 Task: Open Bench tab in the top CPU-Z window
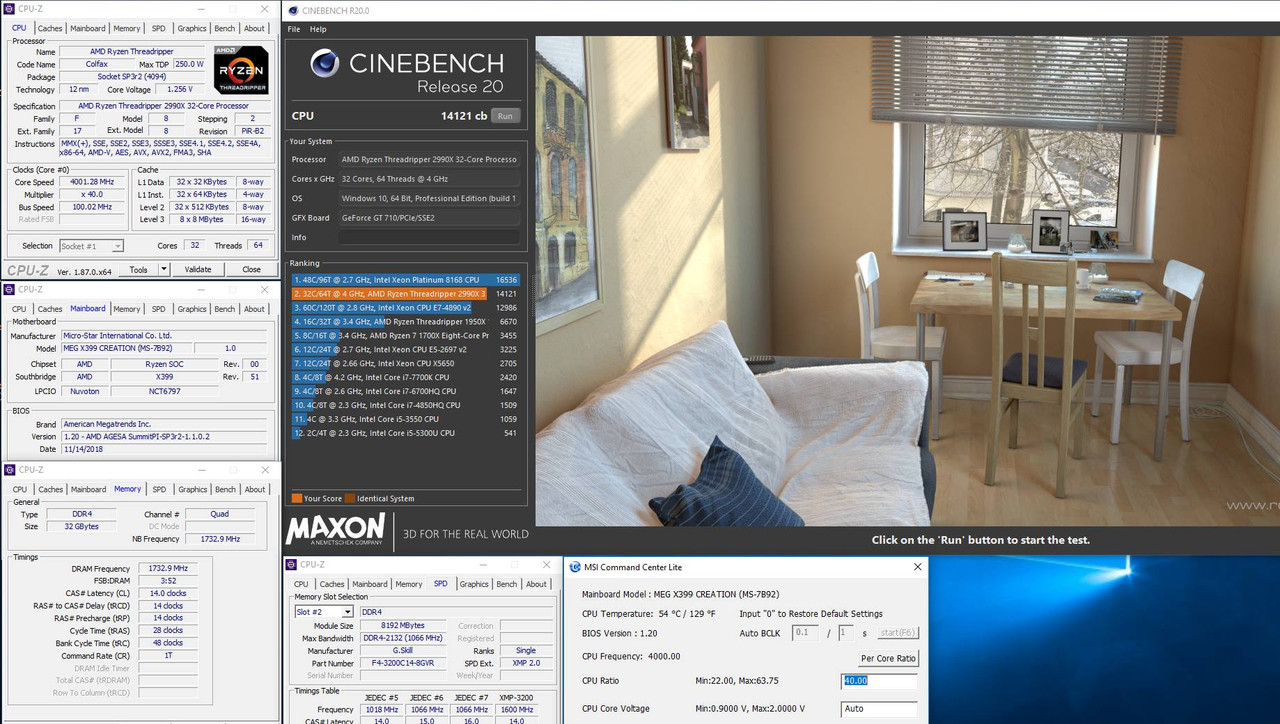pyautogui.click(x=225, y=28)
